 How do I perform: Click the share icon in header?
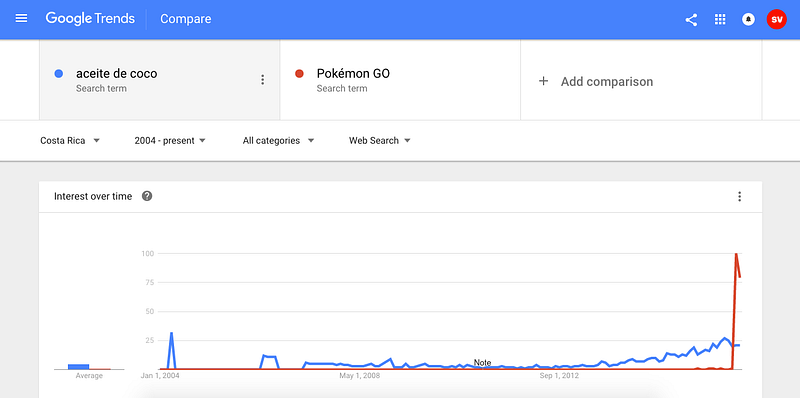point(691,19)
